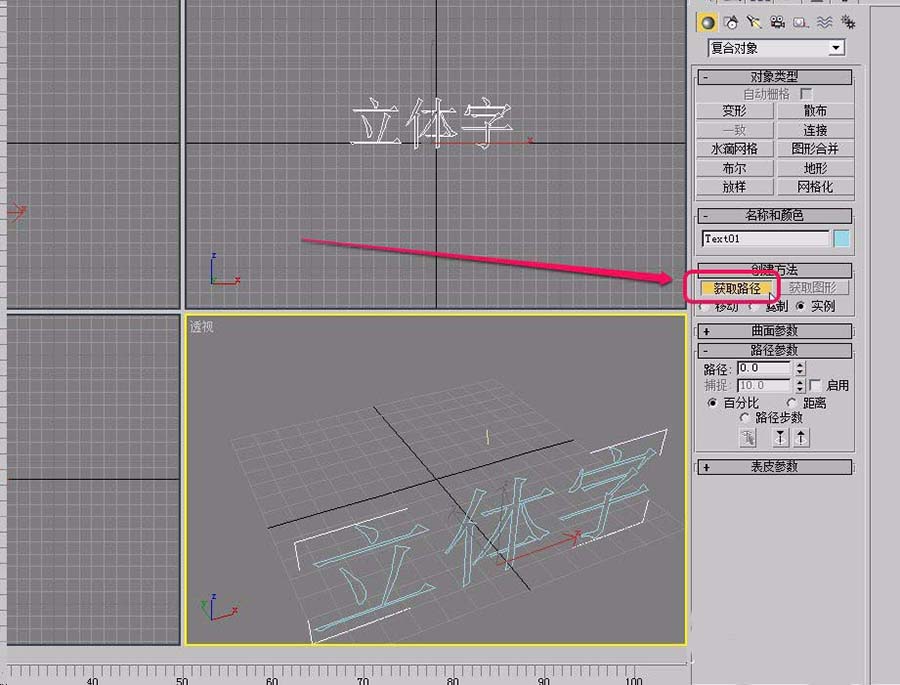
Task: Click the previous shape arrow icon under 路径步数
Action: [x=780, y=437]
